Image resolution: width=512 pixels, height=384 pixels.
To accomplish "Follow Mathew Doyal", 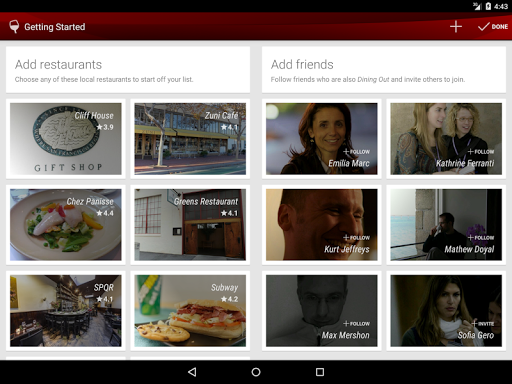I will coord(481,238).
